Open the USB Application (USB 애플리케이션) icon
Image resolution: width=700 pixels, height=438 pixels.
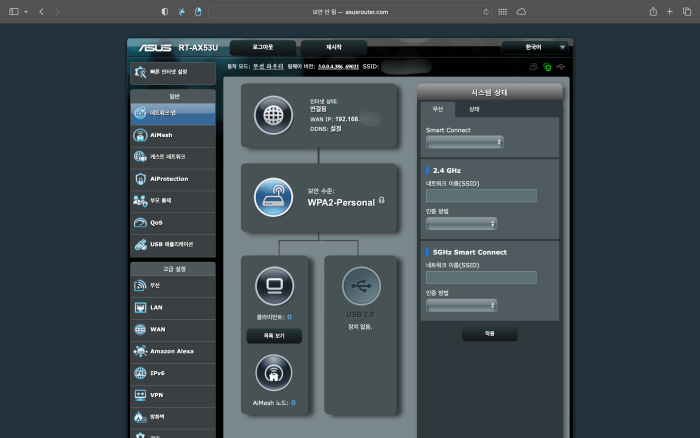(x=140, y=244)
